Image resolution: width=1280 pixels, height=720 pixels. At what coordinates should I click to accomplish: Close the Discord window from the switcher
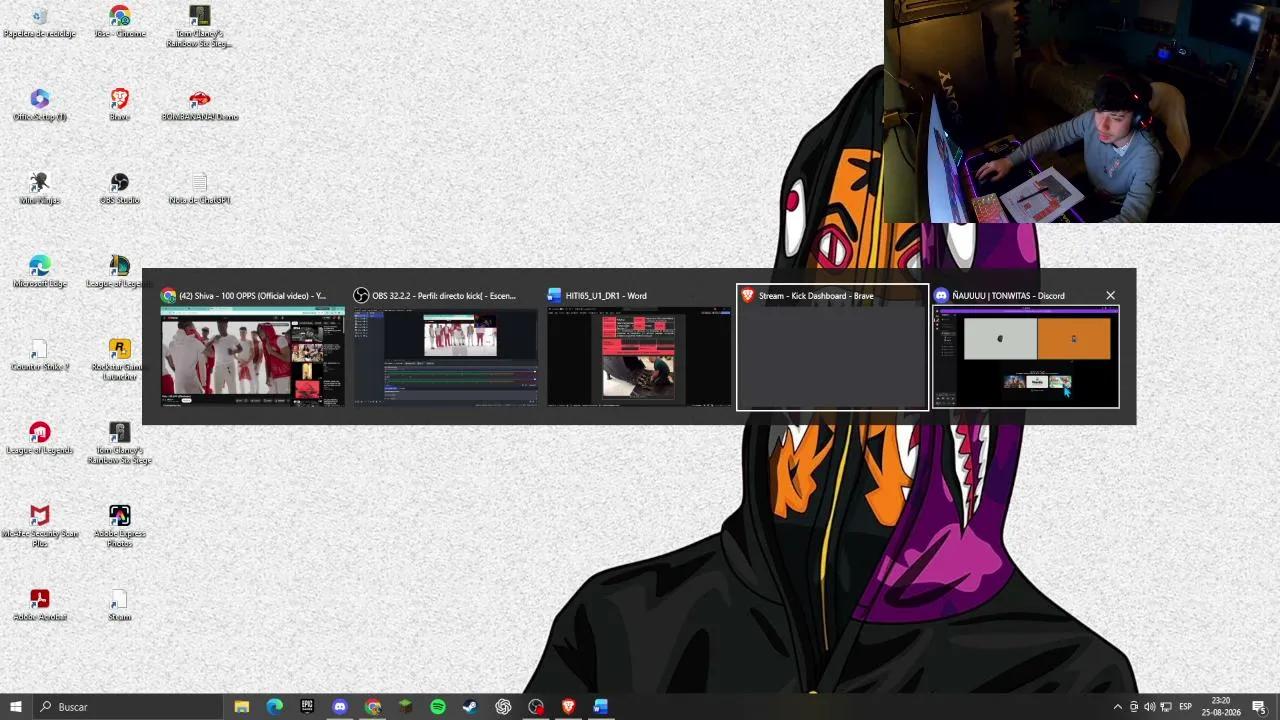(1110, 296)
